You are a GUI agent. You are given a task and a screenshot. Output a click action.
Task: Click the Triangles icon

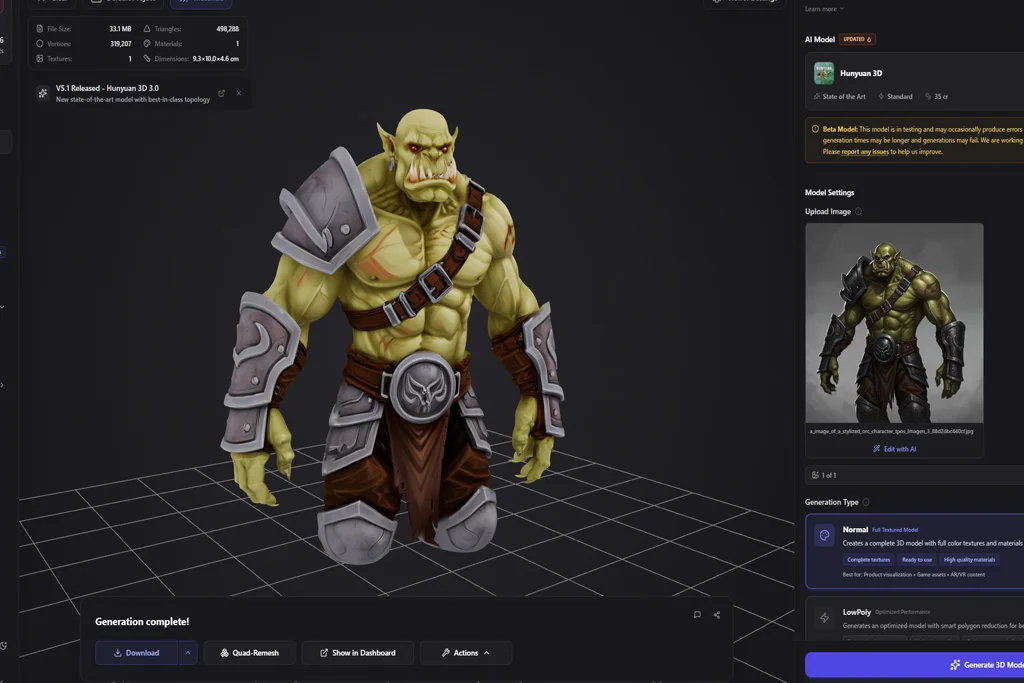click(147, 29)
